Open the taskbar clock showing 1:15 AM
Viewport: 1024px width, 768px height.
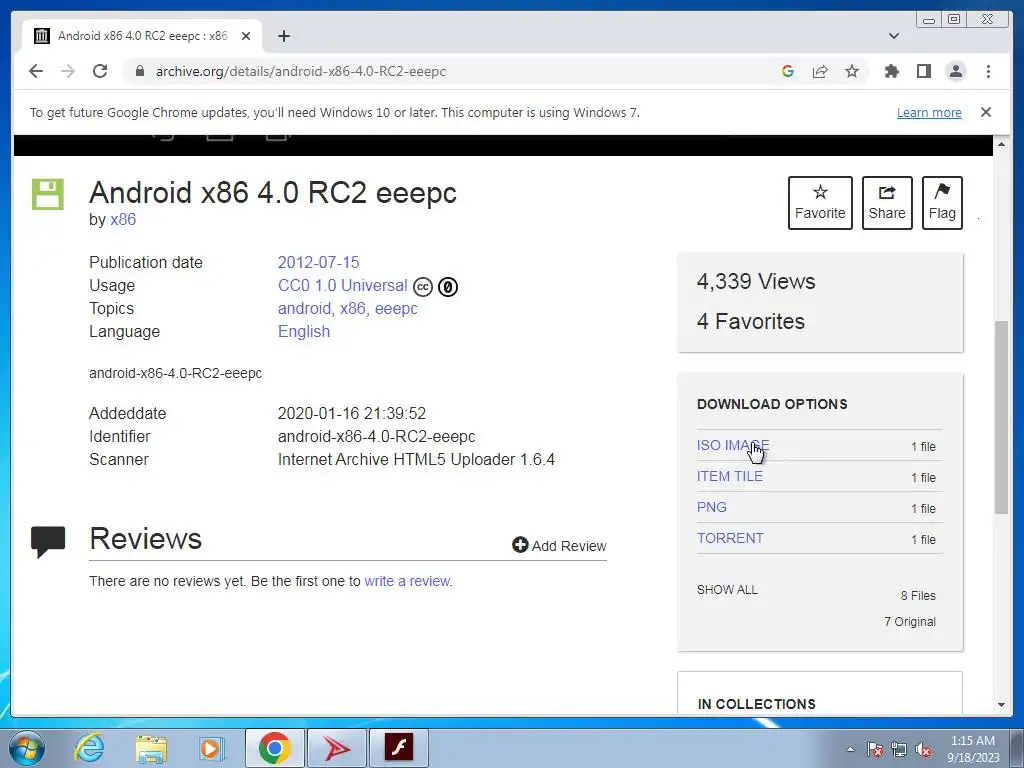tap(973, 749)
